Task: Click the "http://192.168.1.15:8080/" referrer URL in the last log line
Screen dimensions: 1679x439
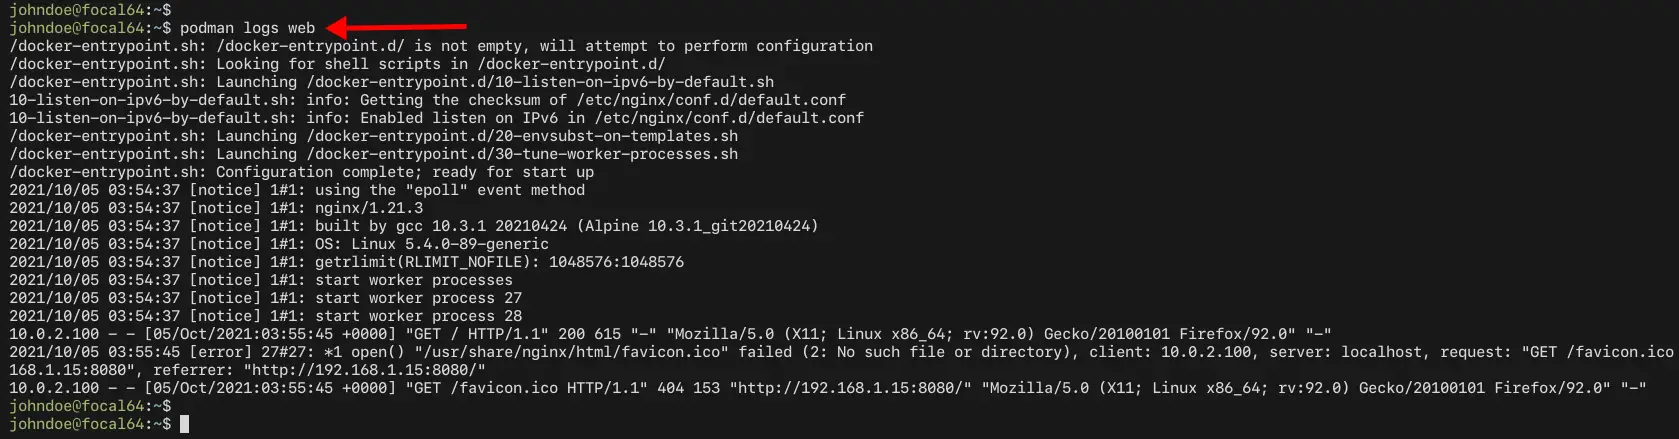Action: pyautogui.click(x=850, y=388)
